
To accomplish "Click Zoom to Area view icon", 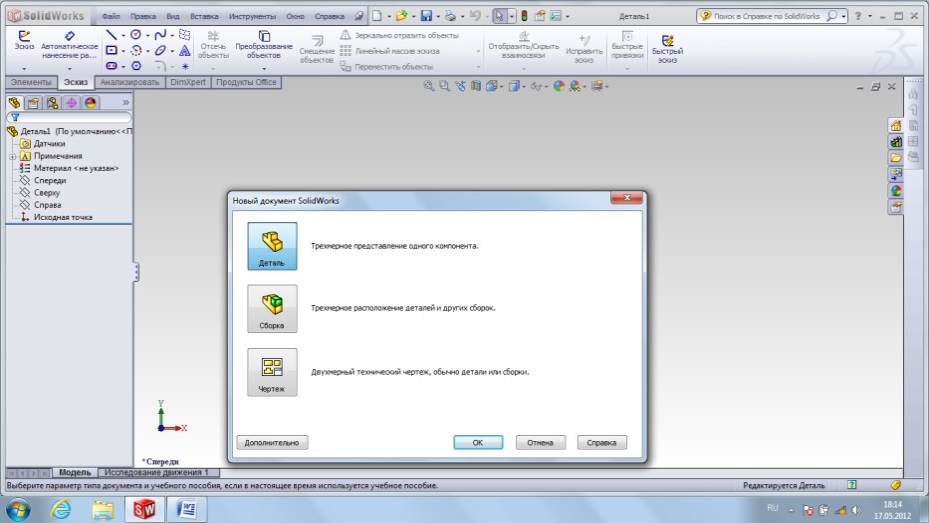I will click(444, 86).
